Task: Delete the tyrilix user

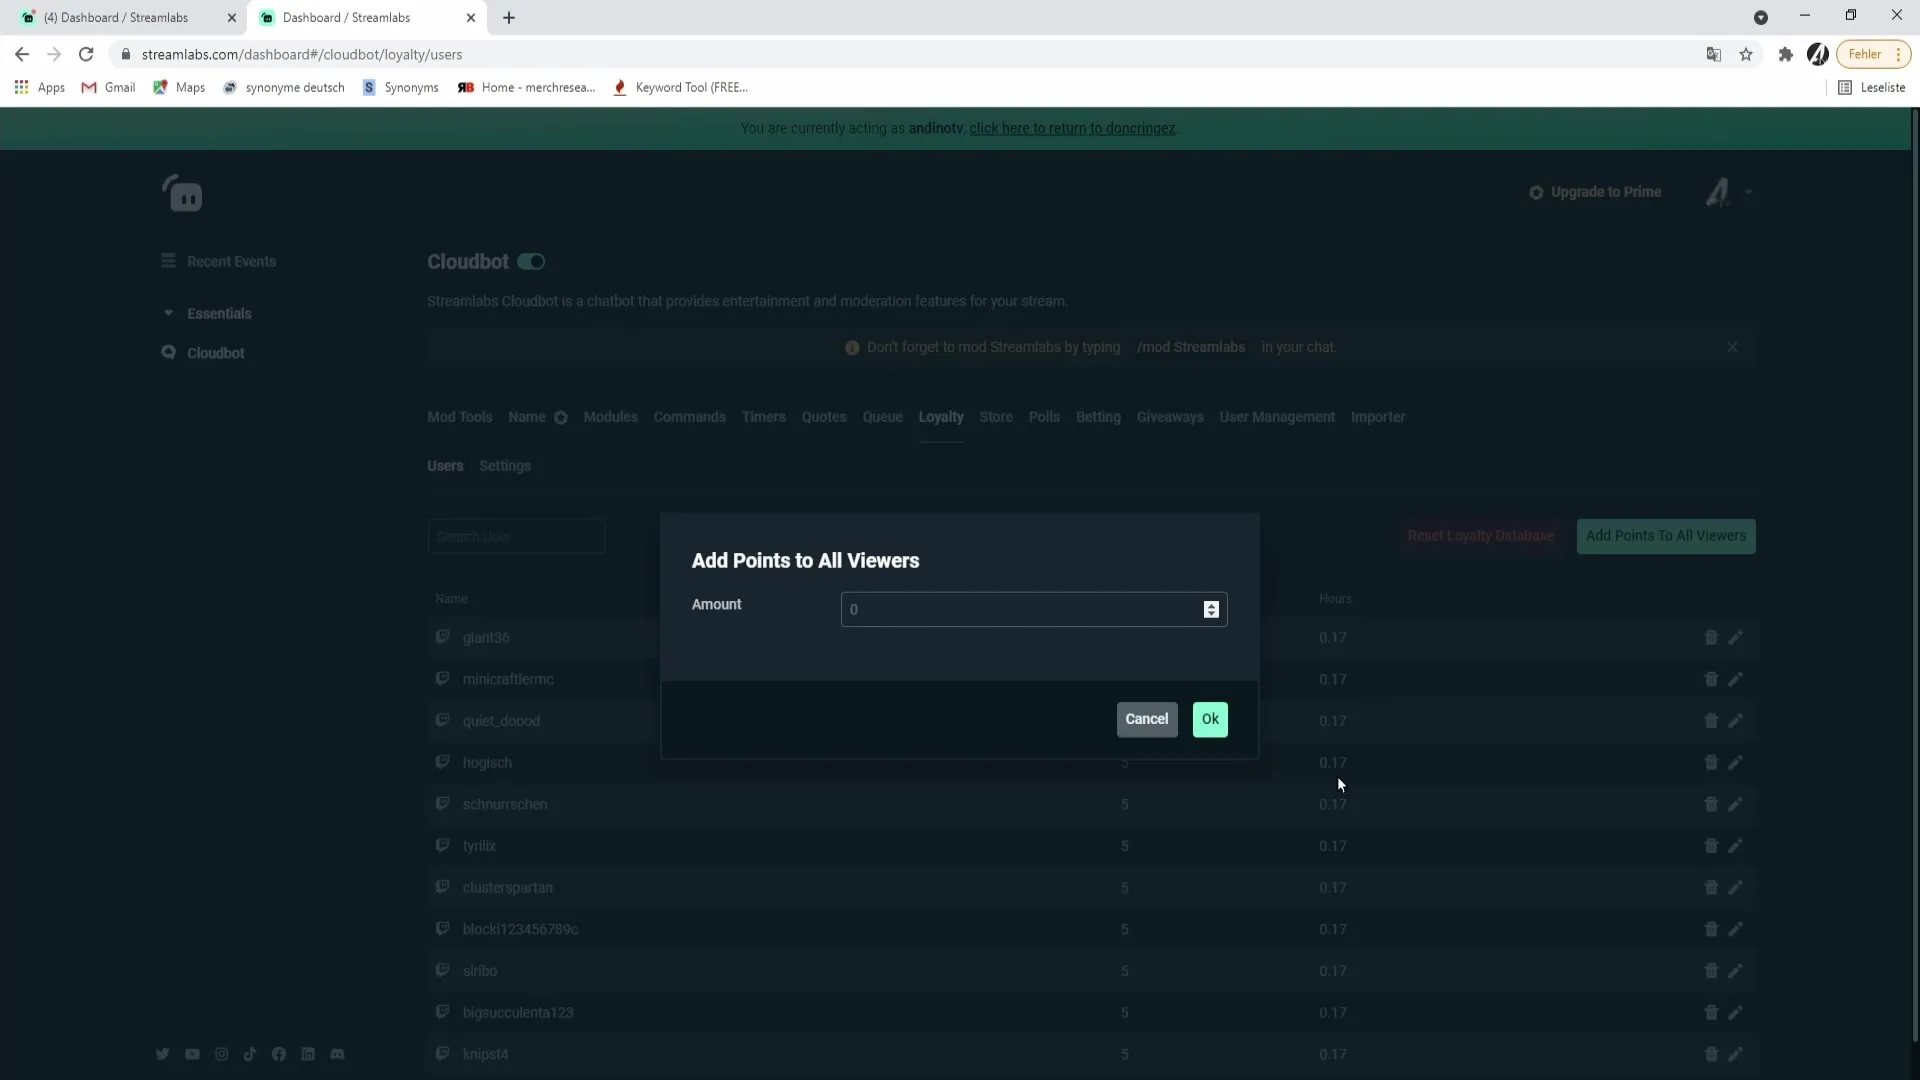Action: click(x=1711, y=846)
